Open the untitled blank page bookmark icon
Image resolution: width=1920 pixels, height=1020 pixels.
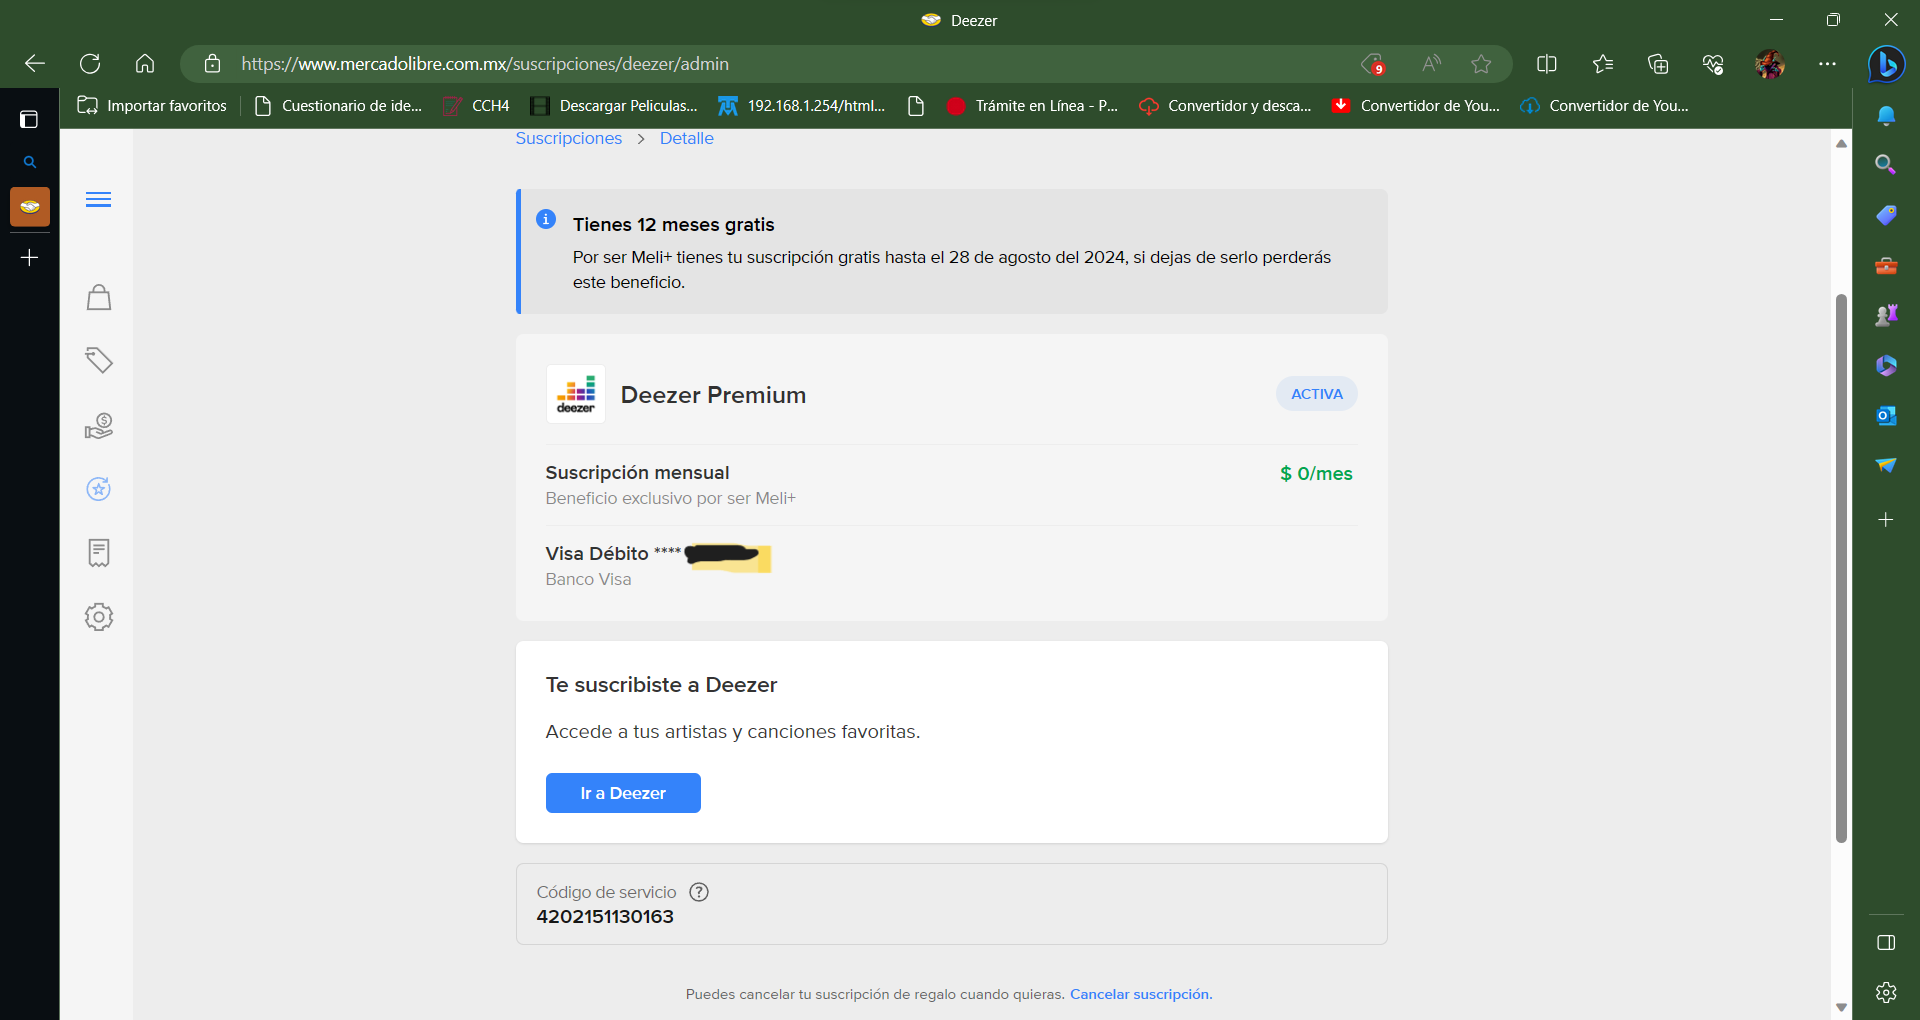pyautogui.click(x=916, y=106)
